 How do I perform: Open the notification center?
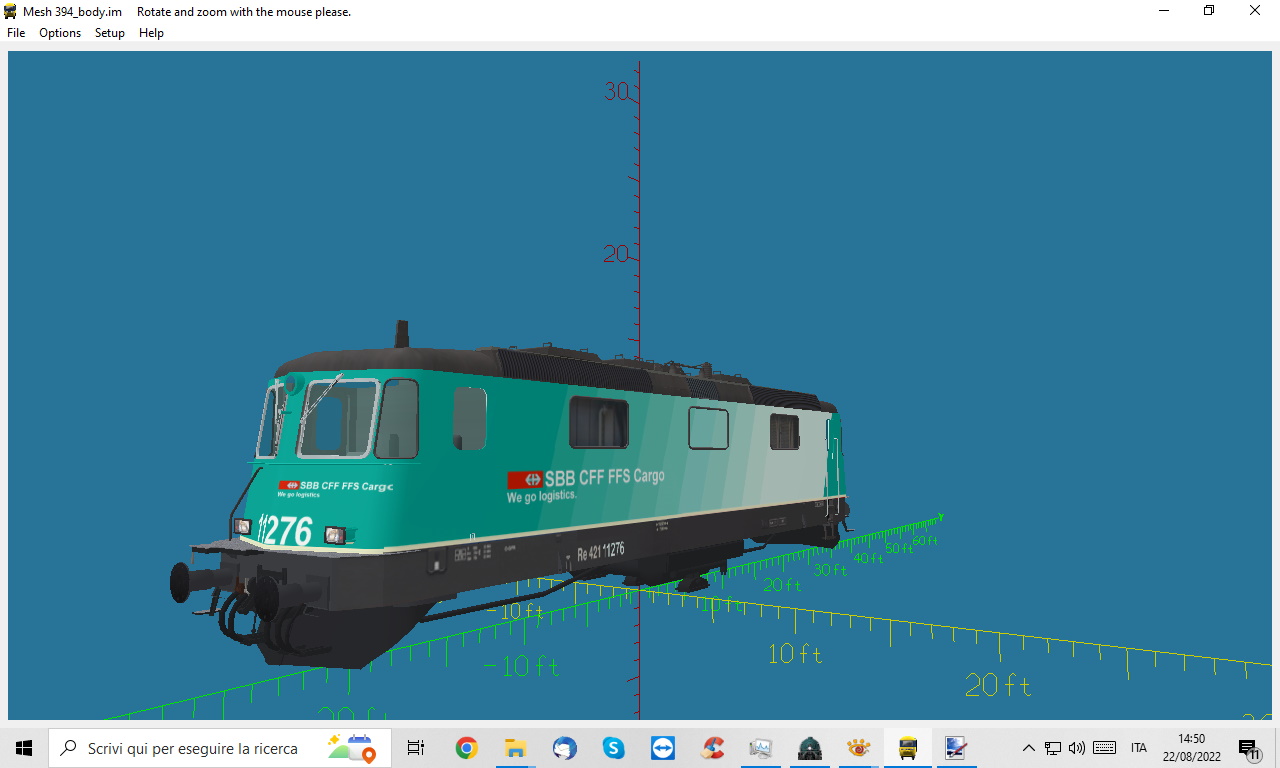(1249, 748)
